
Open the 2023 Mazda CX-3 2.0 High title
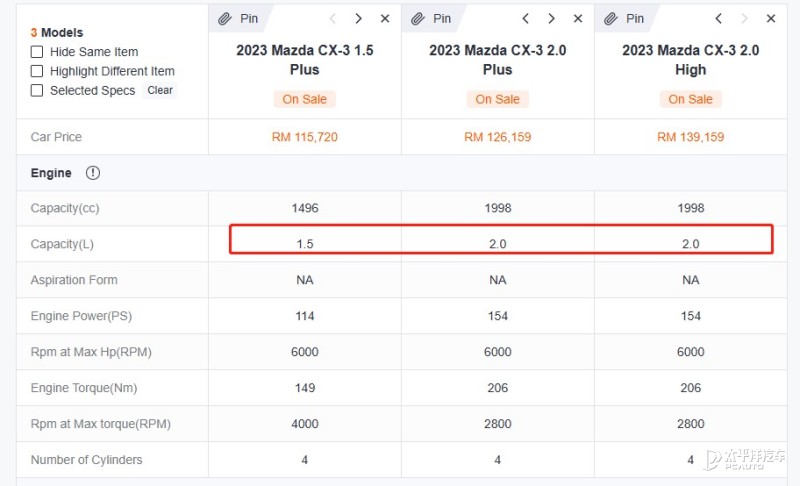690,60
